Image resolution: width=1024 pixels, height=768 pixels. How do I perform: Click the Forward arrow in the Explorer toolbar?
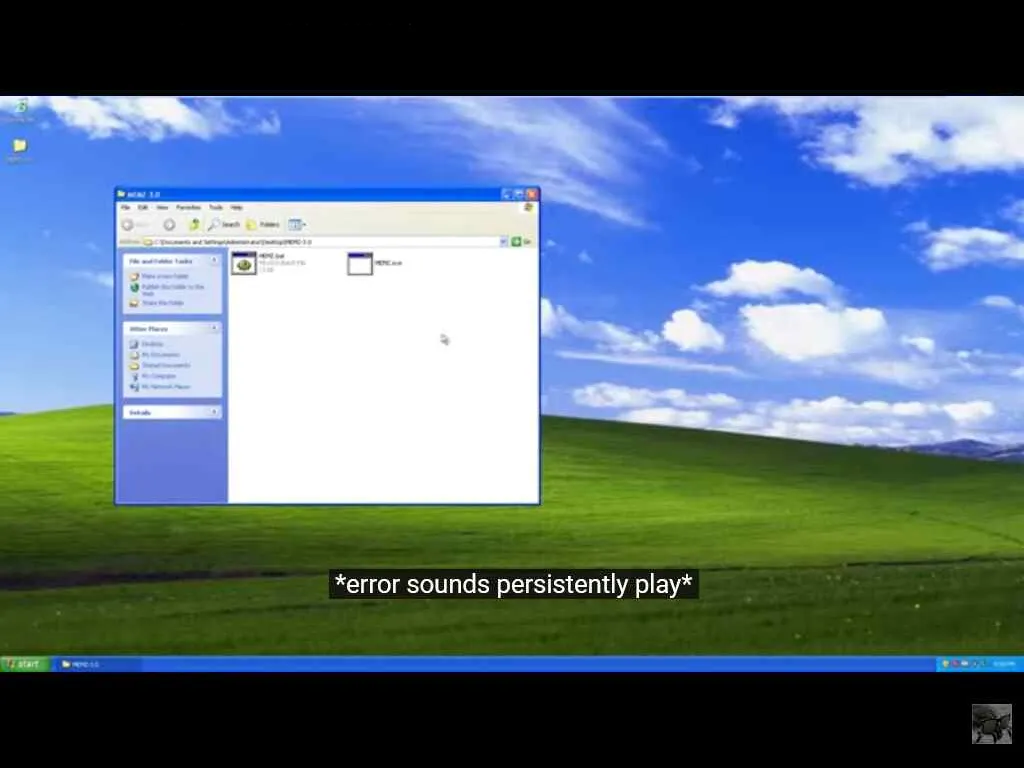click(169, 225)
